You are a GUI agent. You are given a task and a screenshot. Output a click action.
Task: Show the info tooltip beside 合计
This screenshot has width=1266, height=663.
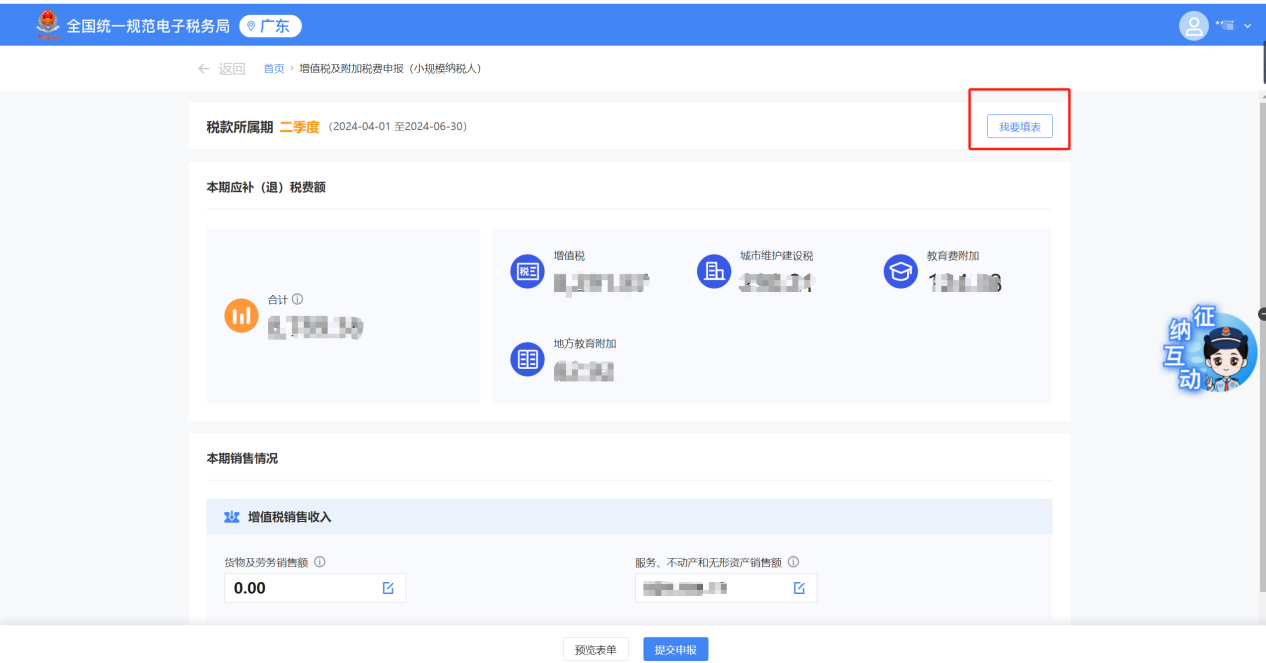pos(298,299)
